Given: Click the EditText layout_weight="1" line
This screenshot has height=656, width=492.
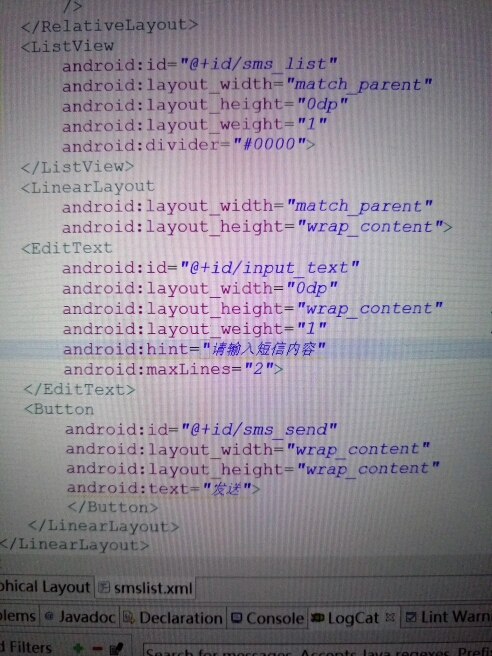Looking at the screenshot, I should coord(195,329).
